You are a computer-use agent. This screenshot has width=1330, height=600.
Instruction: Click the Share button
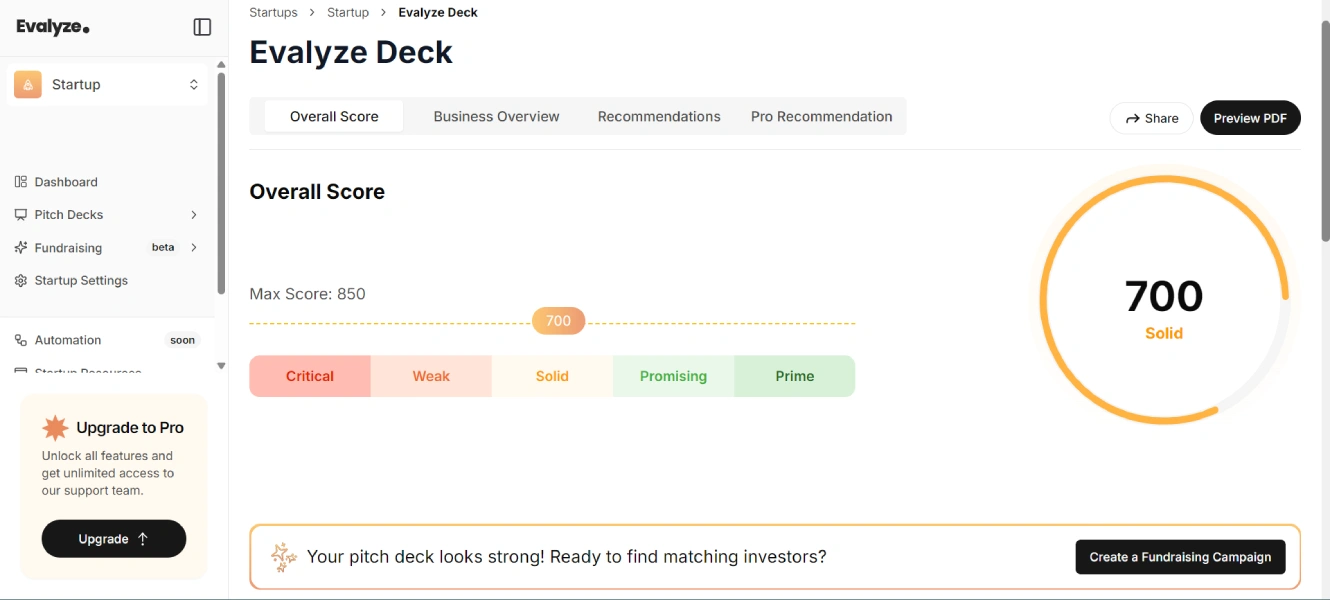pyautogui.click(x=1151, y=118)
